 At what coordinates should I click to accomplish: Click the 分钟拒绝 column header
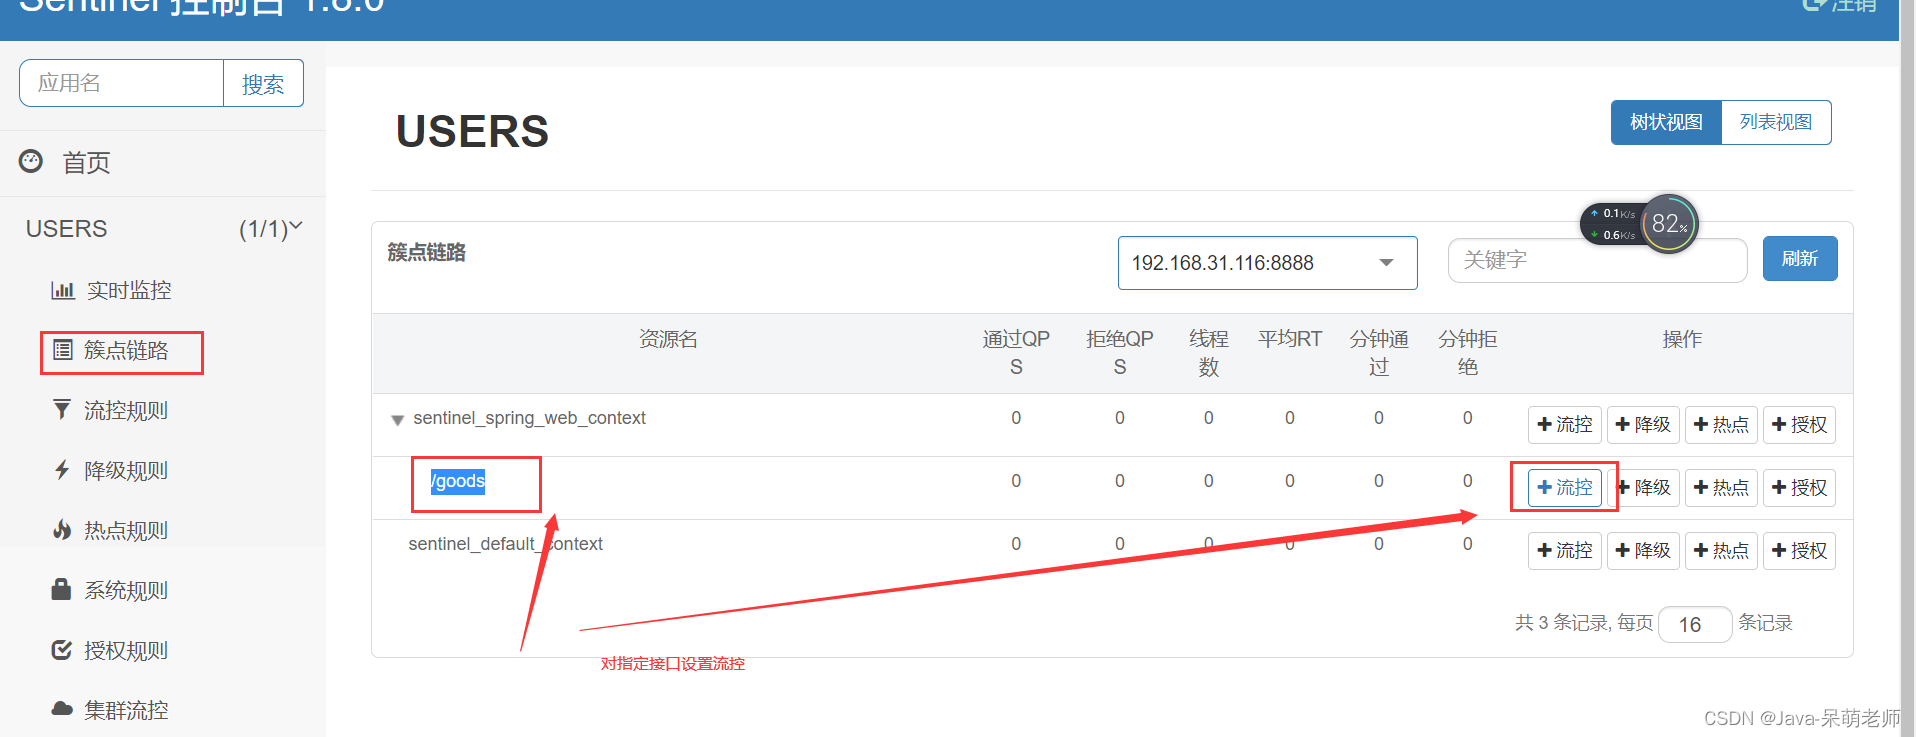pos(1468,353)
